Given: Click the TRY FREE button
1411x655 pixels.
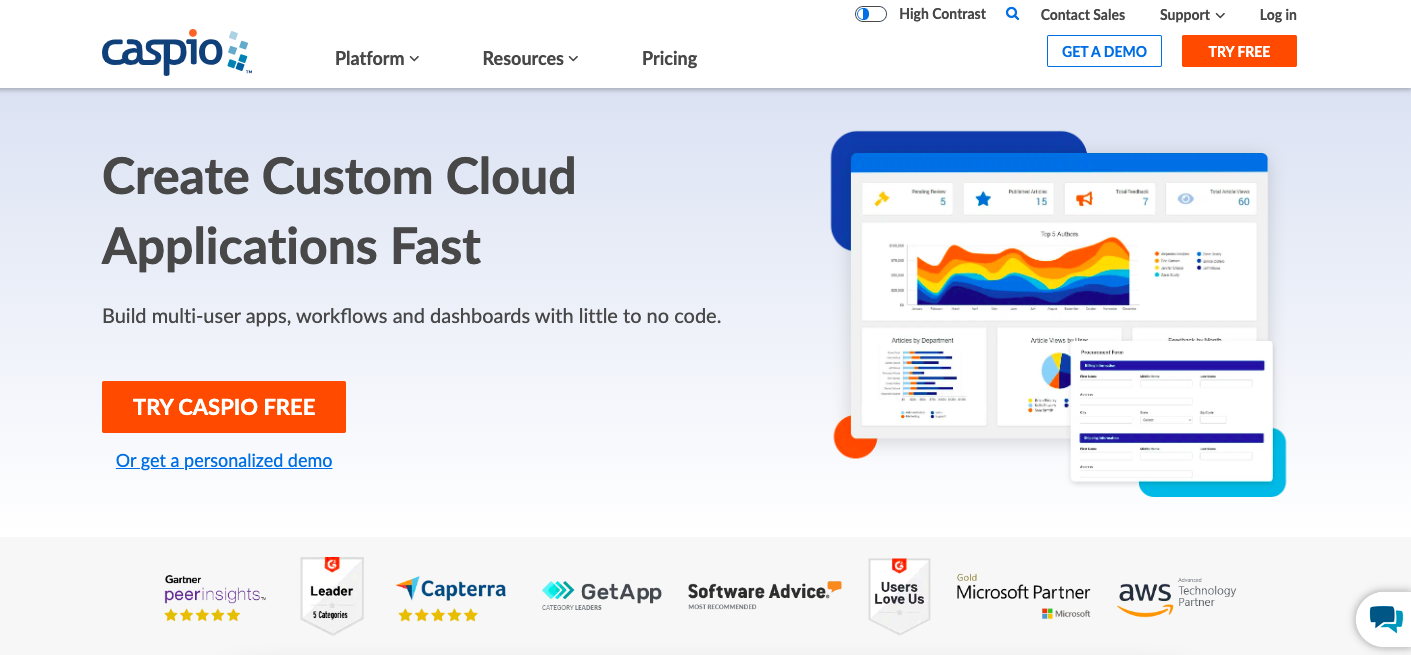Looking at the screenshot, I should tap(1239, 51).
